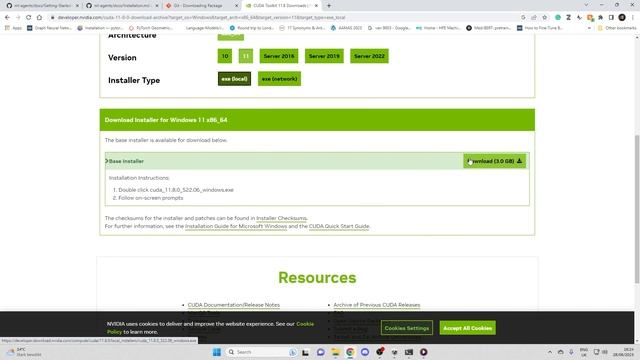This screenshot has width=640, height=360.
Task: Open Windows Start menu in the taskbar
Action: click(x=217, y=352)
